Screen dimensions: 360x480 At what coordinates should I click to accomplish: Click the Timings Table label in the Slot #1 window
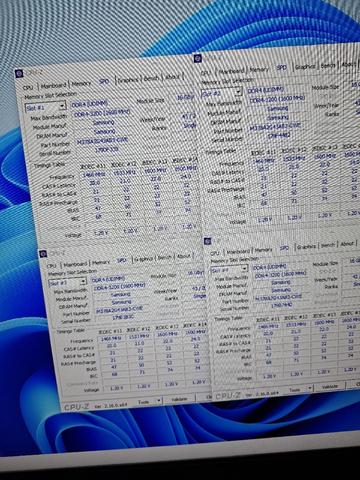(x=50, y=165)
